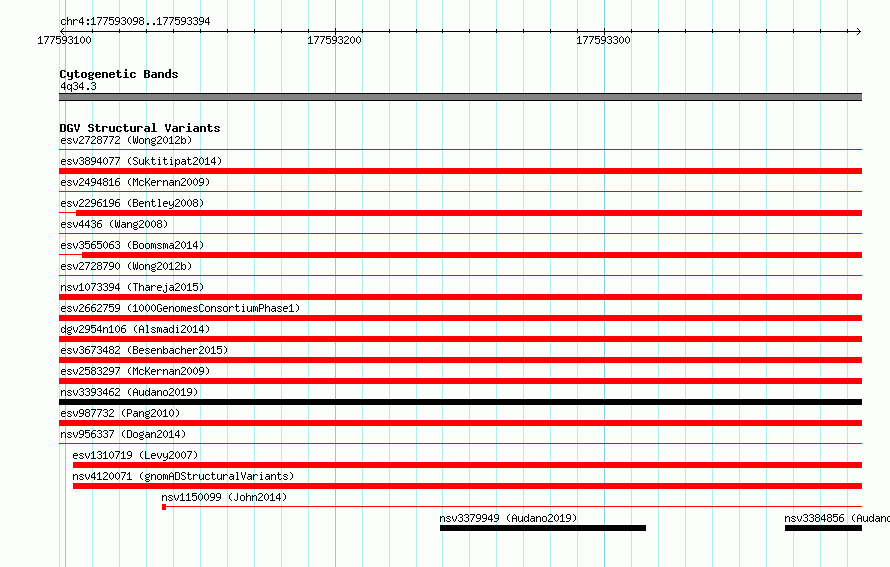Click the nsv3393462 (Audano2019) variant label

point(129,392)
